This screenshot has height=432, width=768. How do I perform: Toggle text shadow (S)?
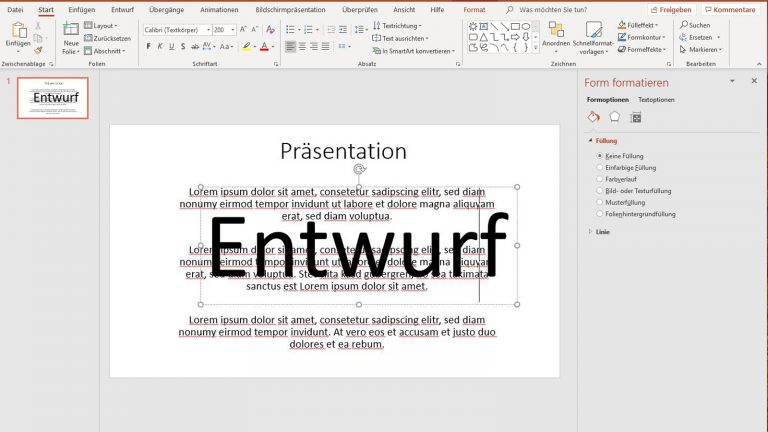pyautogui.click(x=183, y=47)
